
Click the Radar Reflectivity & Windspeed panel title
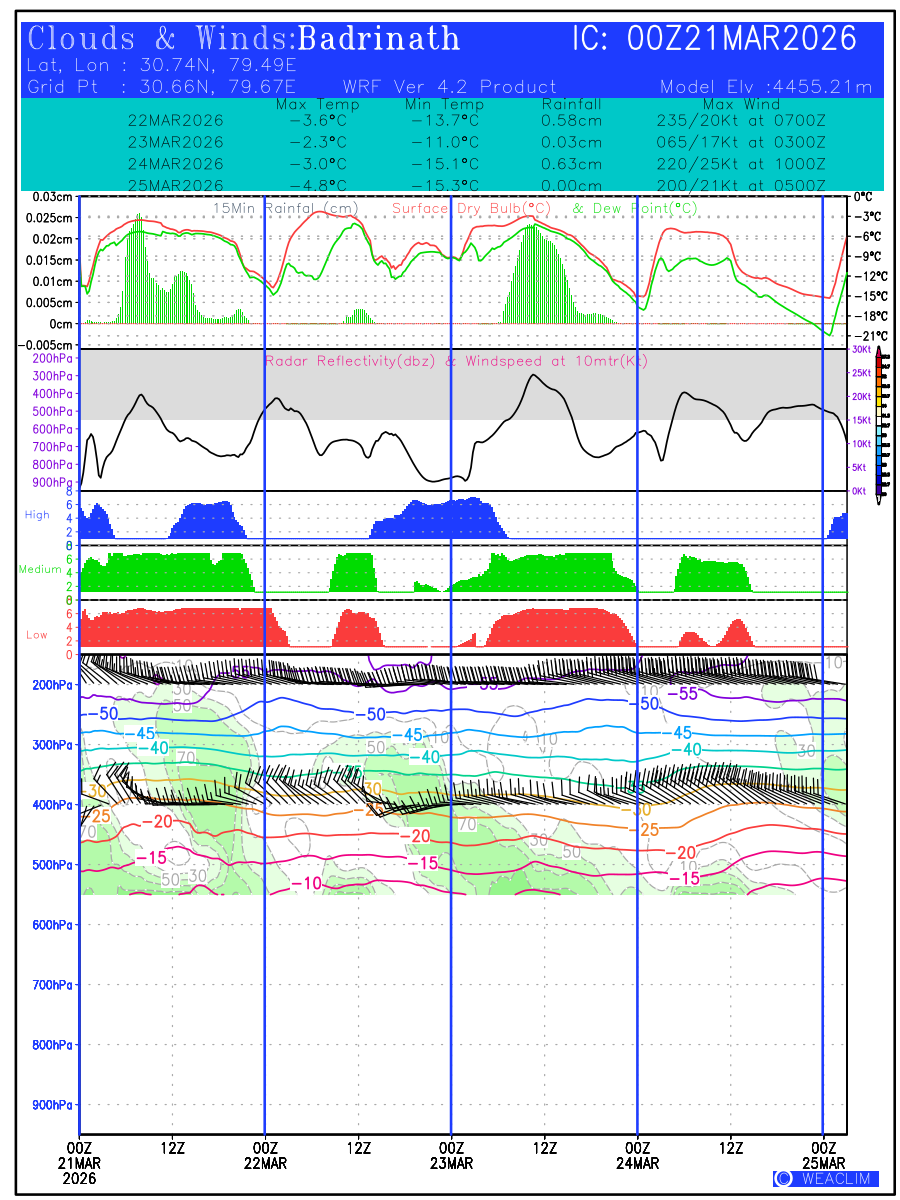tap(456, 361)
